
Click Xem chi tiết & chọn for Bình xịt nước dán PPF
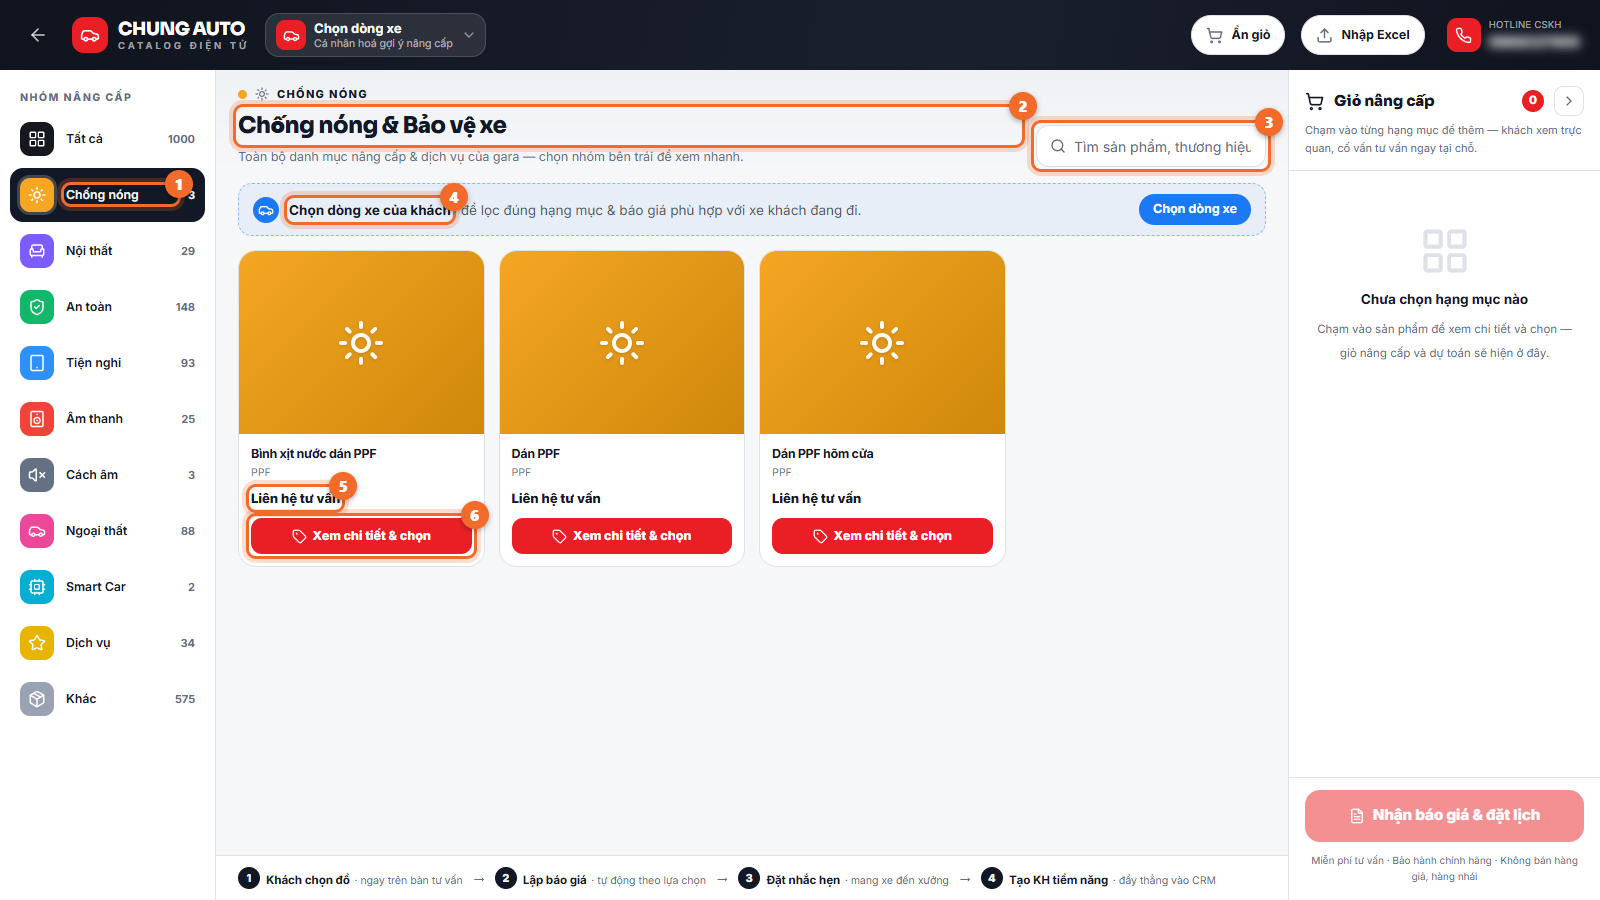[x=361, y=536]
